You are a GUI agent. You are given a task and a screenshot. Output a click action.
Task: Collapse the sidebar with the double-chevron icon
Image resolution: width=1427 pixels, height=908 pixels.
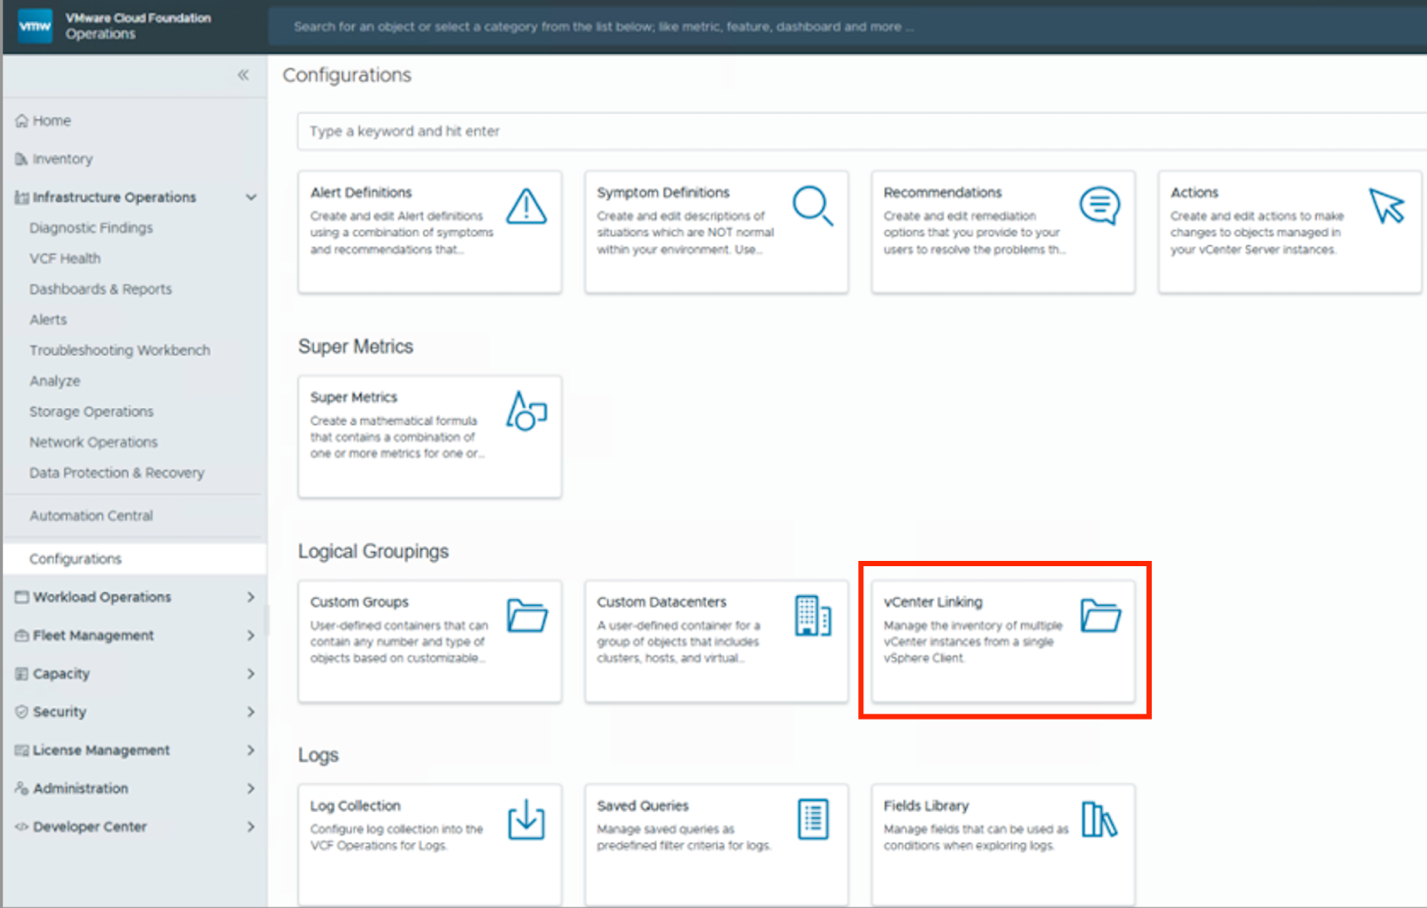point(243,75)
